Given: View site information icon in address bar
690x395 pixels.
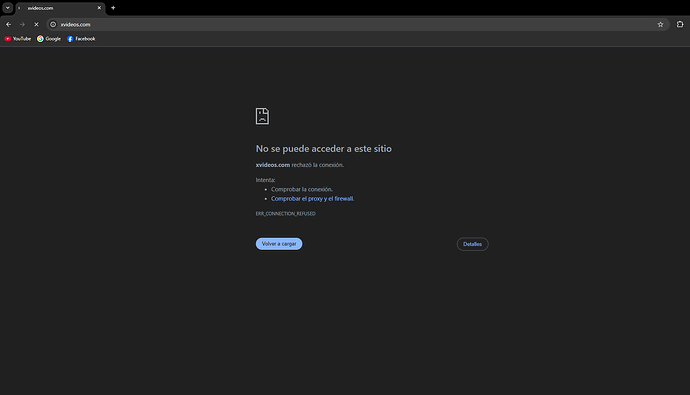Looking at the screenshot, I should [53, 25].
